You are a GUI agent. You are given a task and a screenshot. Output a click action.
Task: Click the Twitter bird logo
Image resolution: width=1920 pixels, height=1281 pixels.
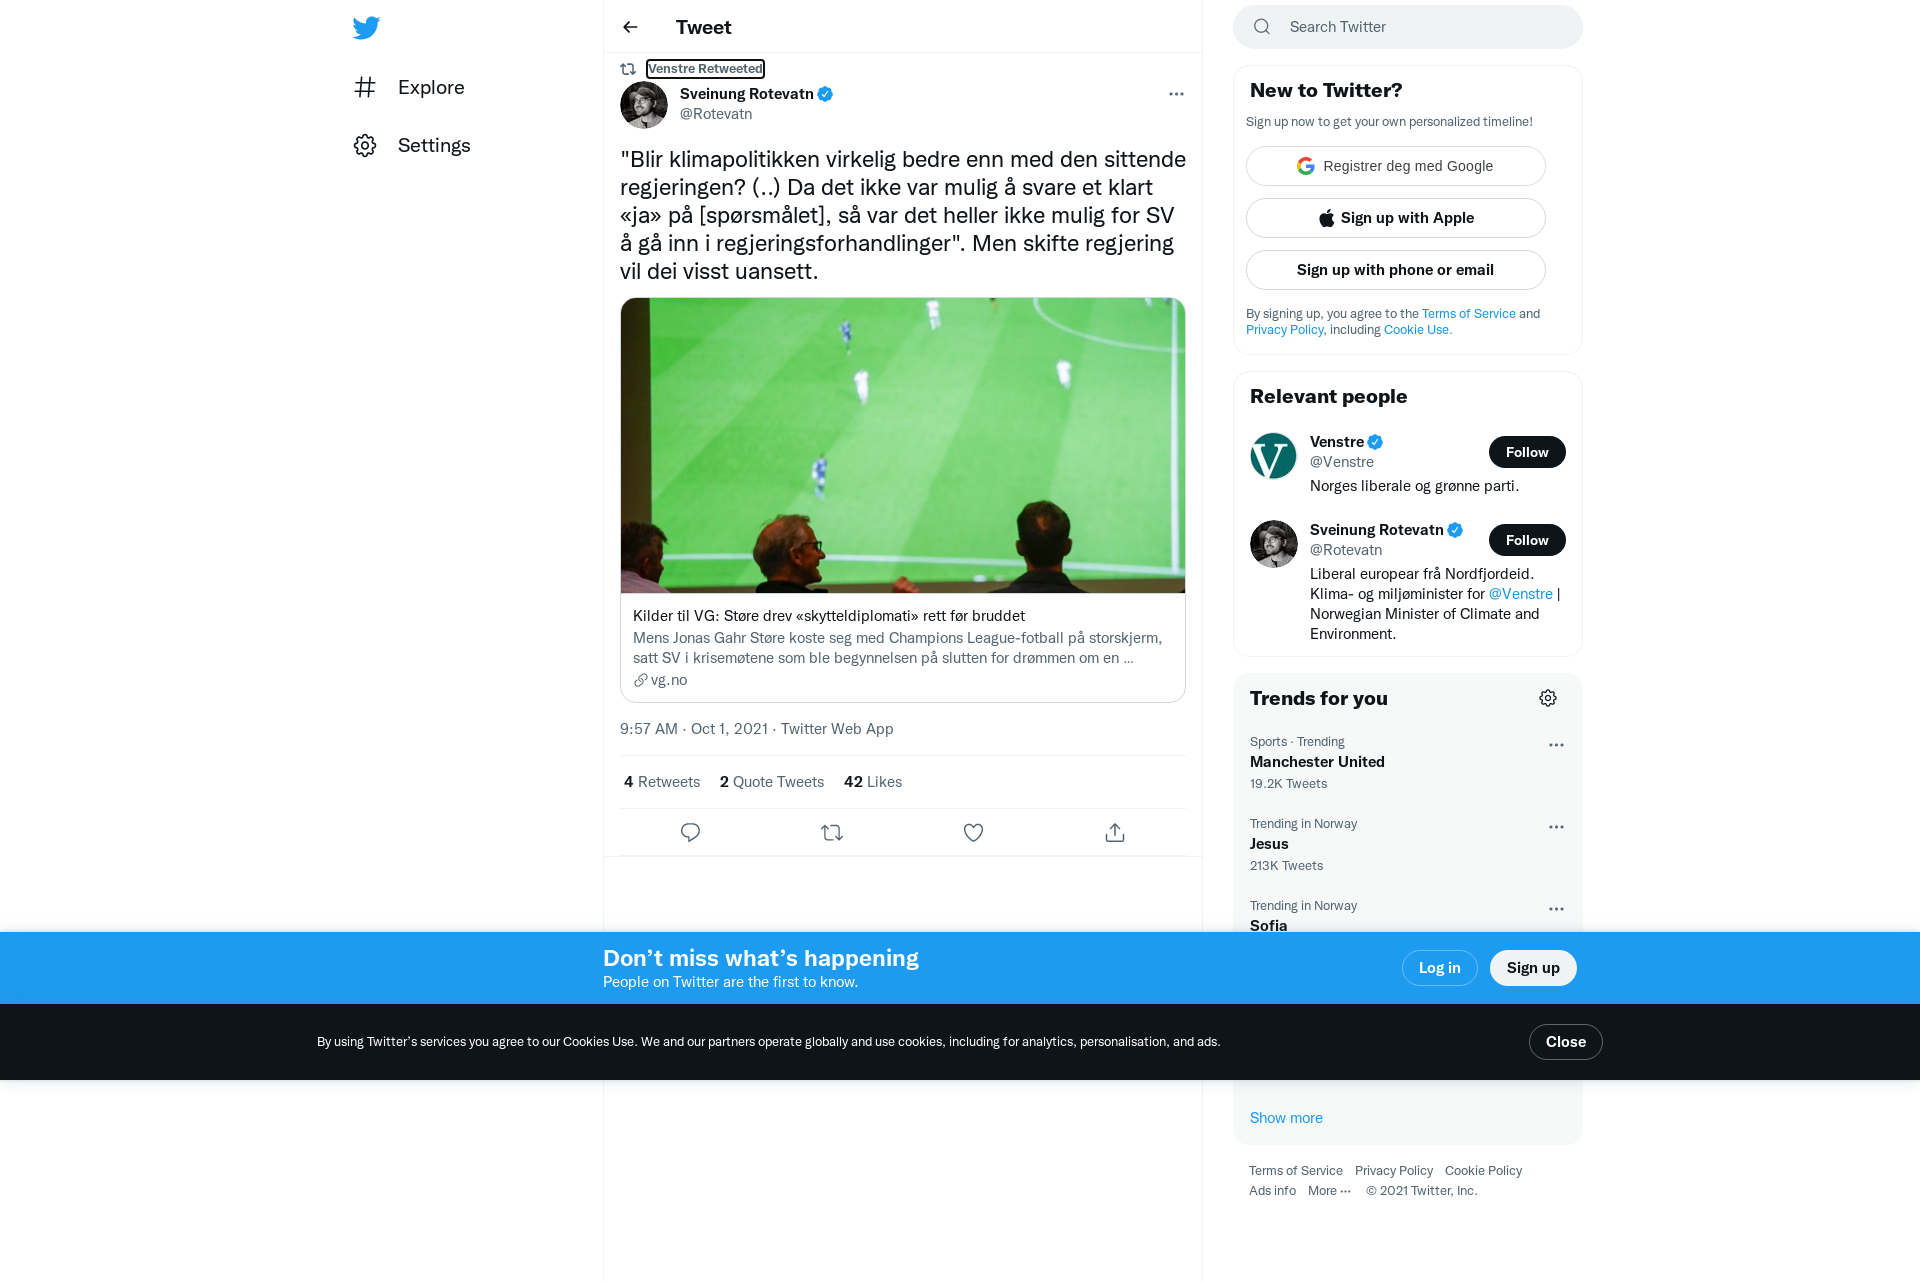click(366, 27)
